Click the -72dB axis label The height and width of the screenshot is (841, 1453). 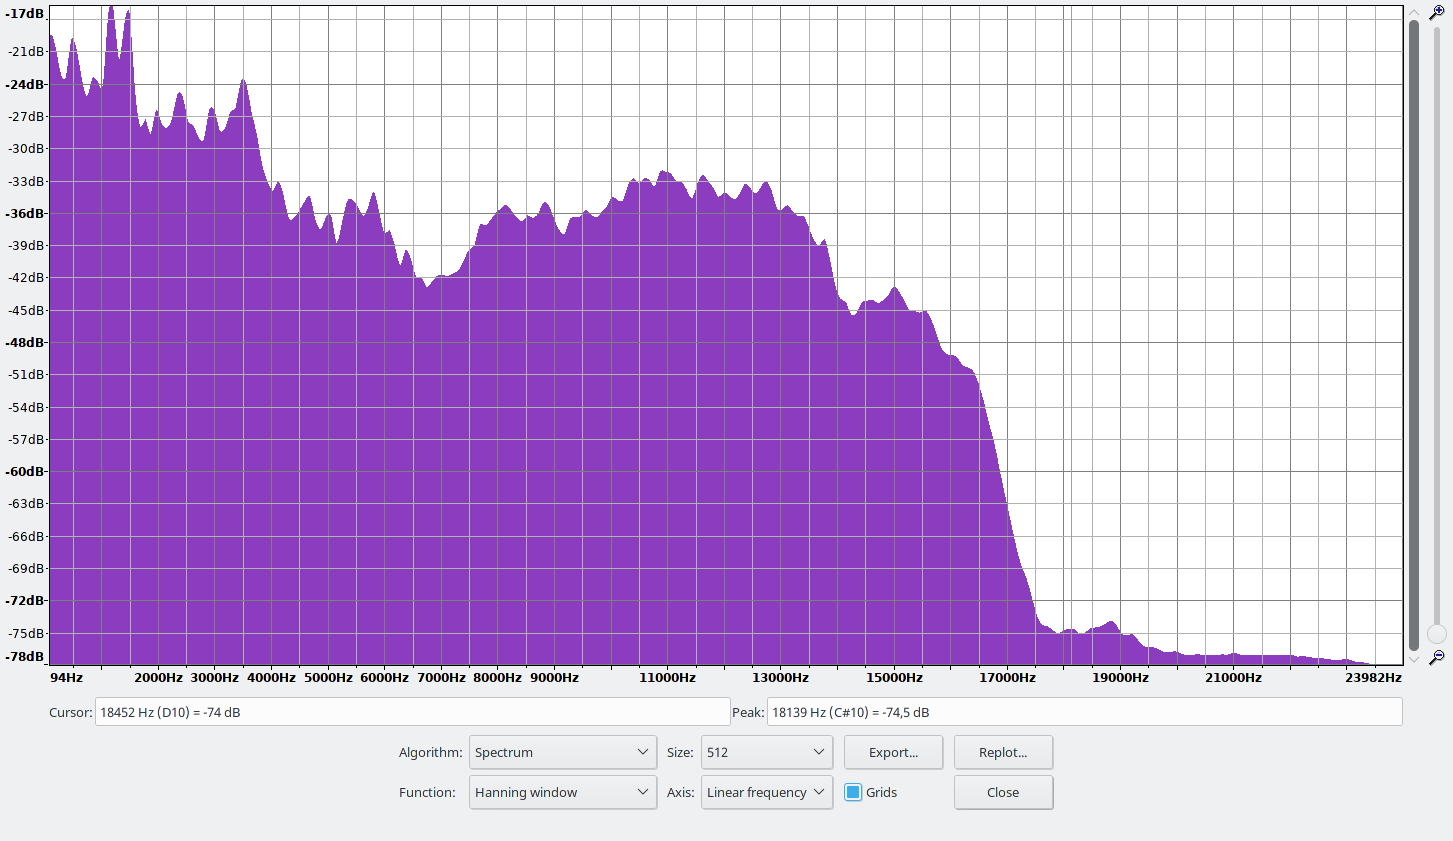25,600
